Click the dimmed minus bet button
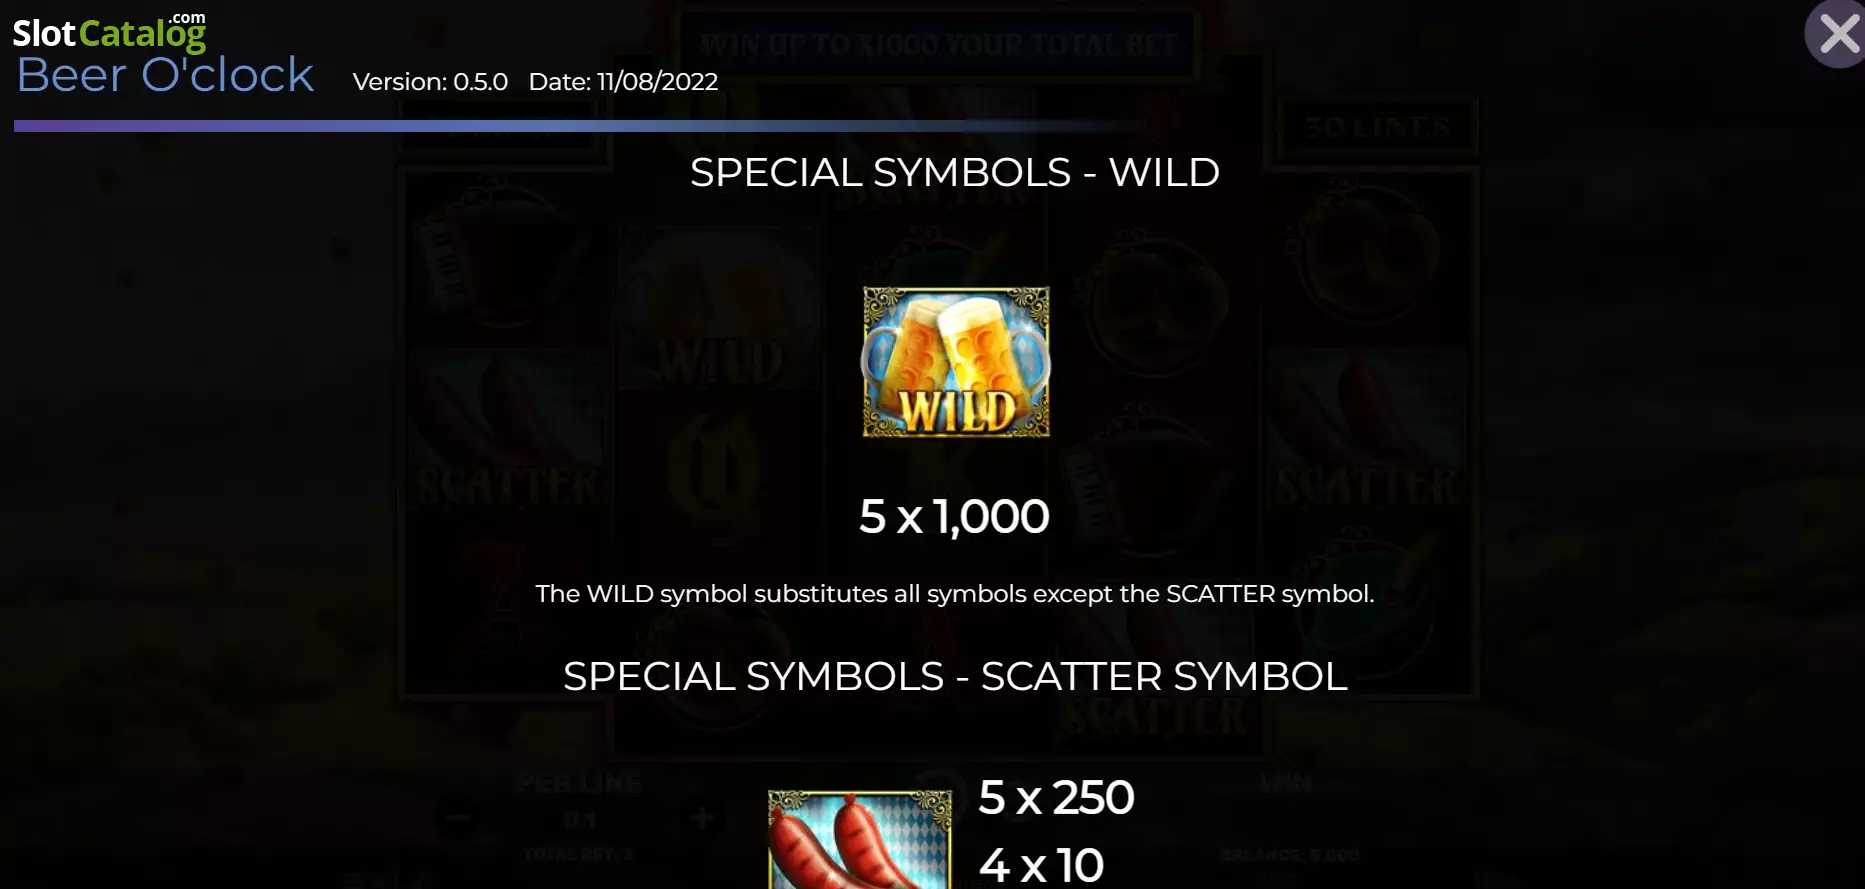The width and height of the screenshot is (1865, 889). point(457,817)
